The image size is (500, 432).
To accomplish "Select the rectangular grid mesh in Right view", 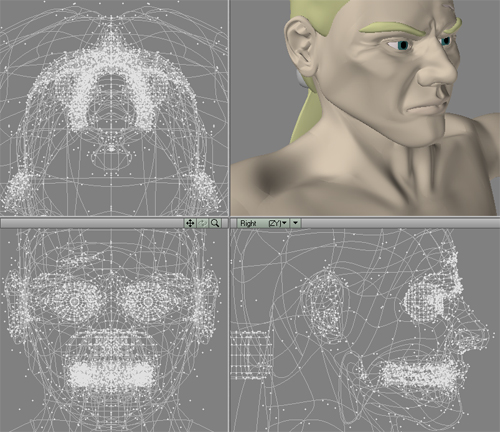I will pyautogui.click(x=252, y=355).
